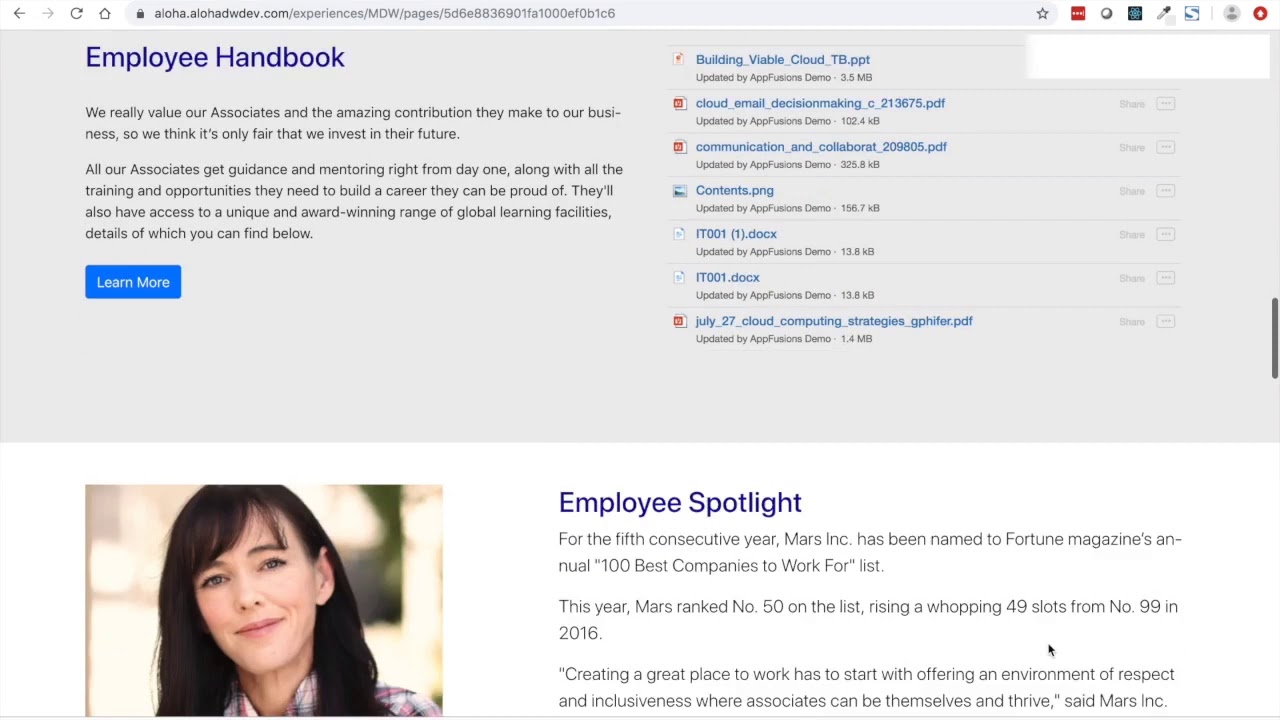Share the IT001 (1).docx file

click(1132, 235)
